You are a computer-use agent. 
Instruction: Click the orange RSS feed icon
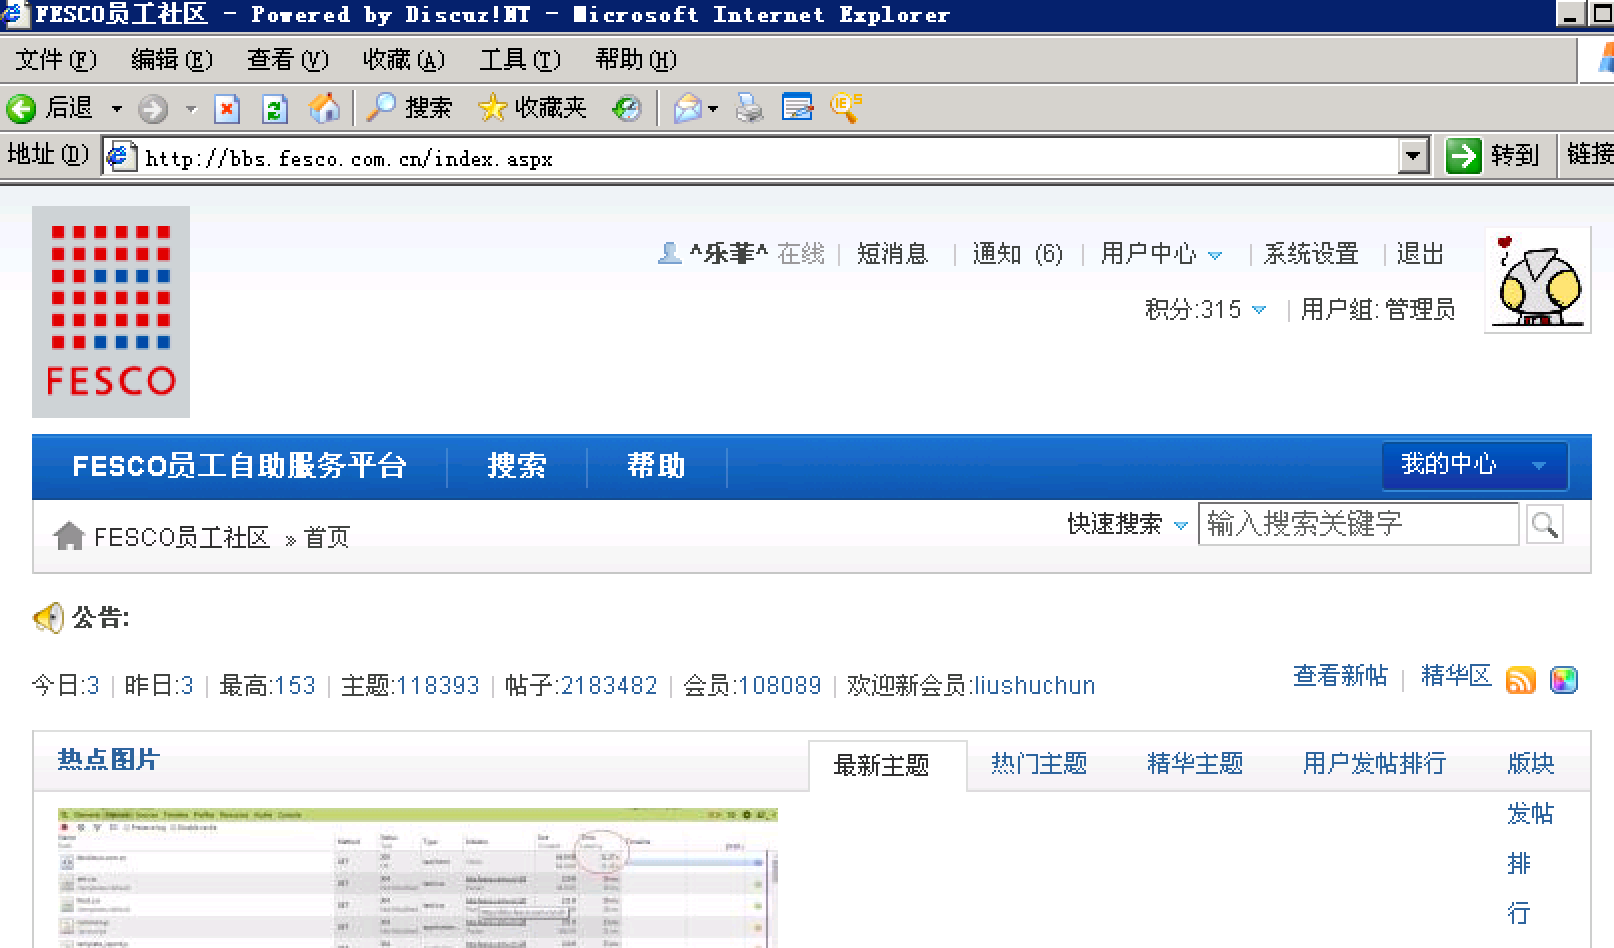pos(1520,681)
